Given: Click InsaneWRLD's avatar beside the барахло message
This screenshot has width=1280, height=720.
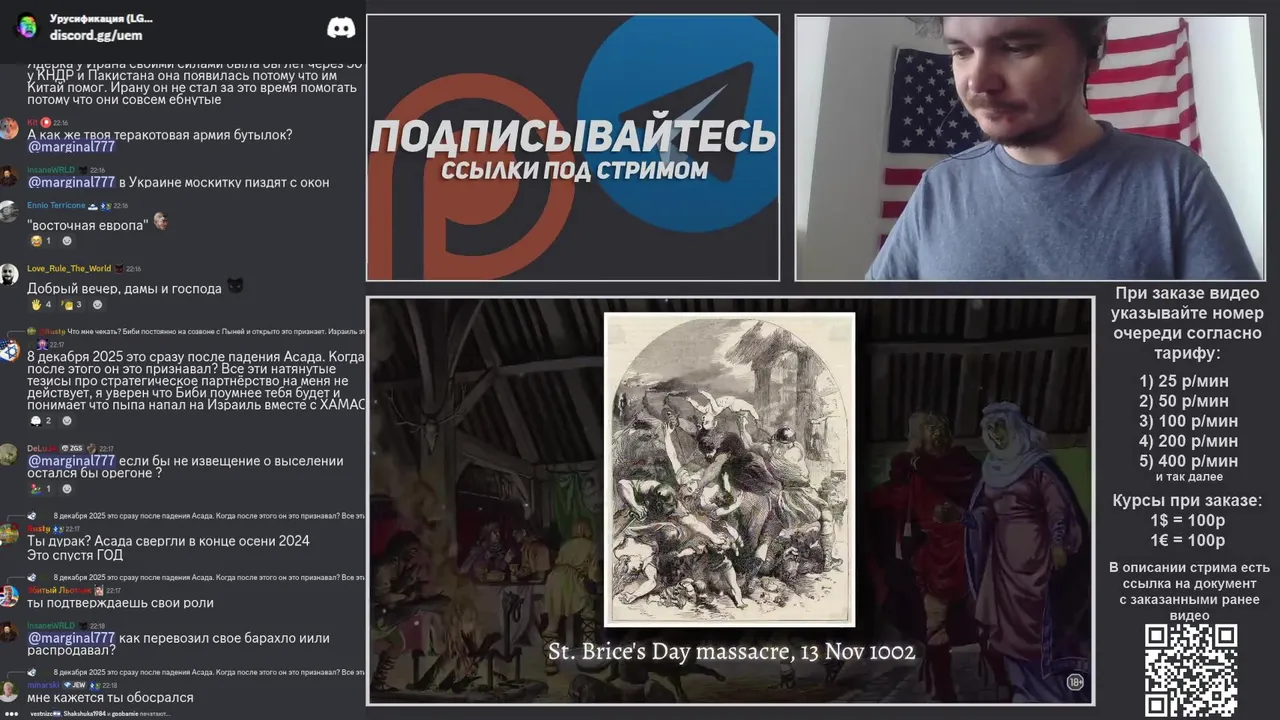Looking at the screenshot, I should [9, 631].
